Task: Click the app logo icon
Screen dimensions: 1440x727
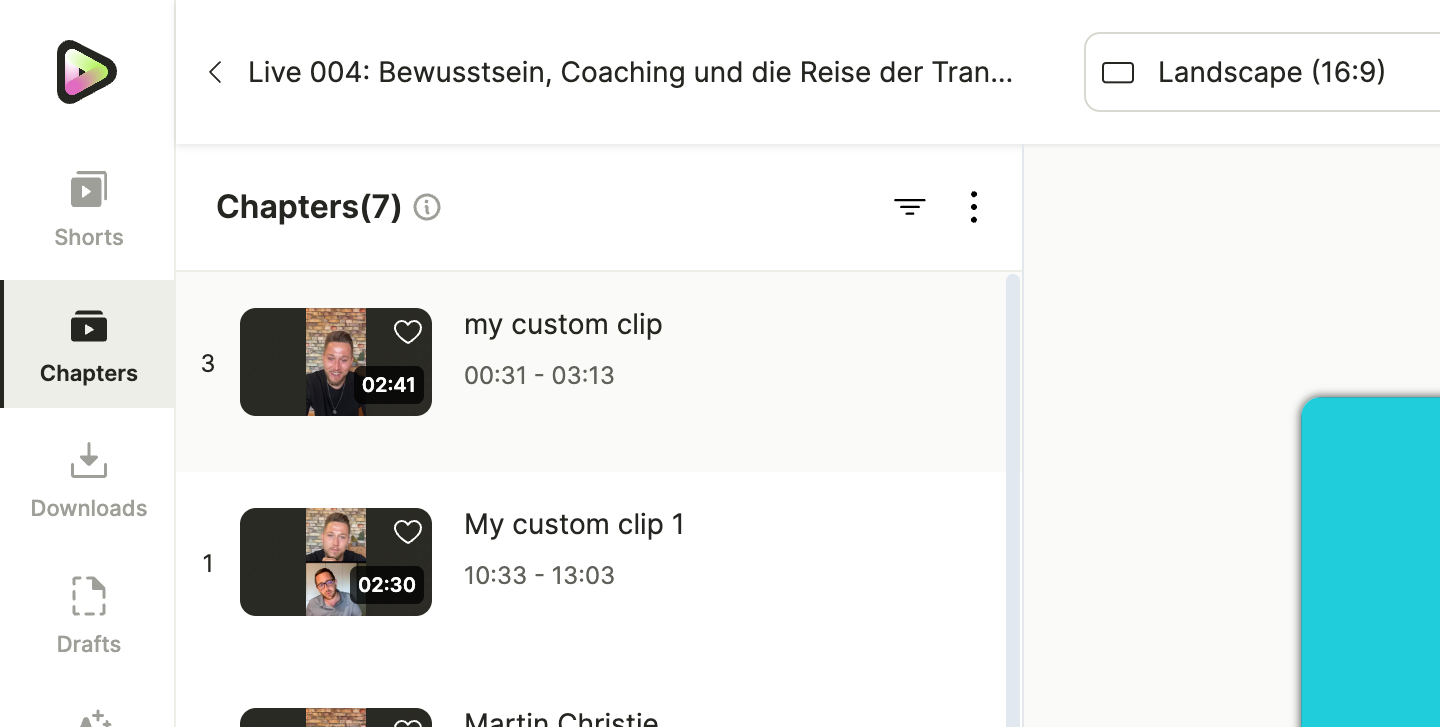Action: click(87, 72)
